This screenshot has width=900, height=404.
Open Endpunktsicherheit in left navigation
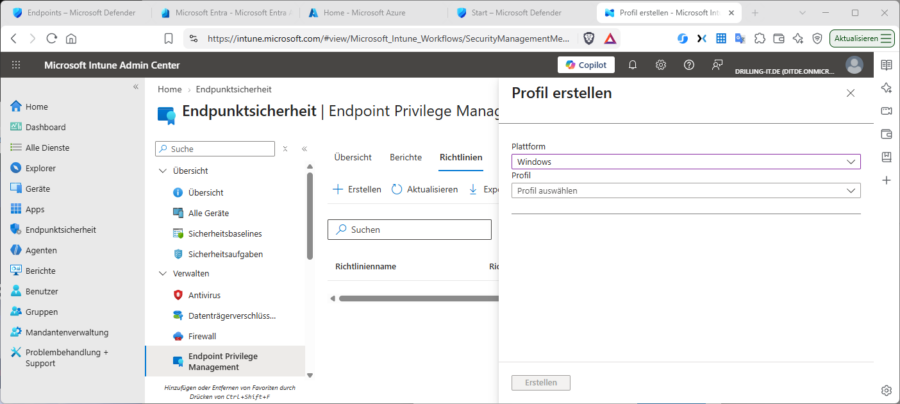(53, 230)
